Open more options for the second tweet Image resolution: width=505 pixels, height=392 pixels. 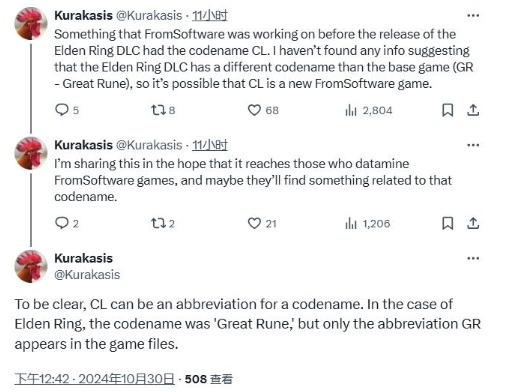click(x=473, y=145)
